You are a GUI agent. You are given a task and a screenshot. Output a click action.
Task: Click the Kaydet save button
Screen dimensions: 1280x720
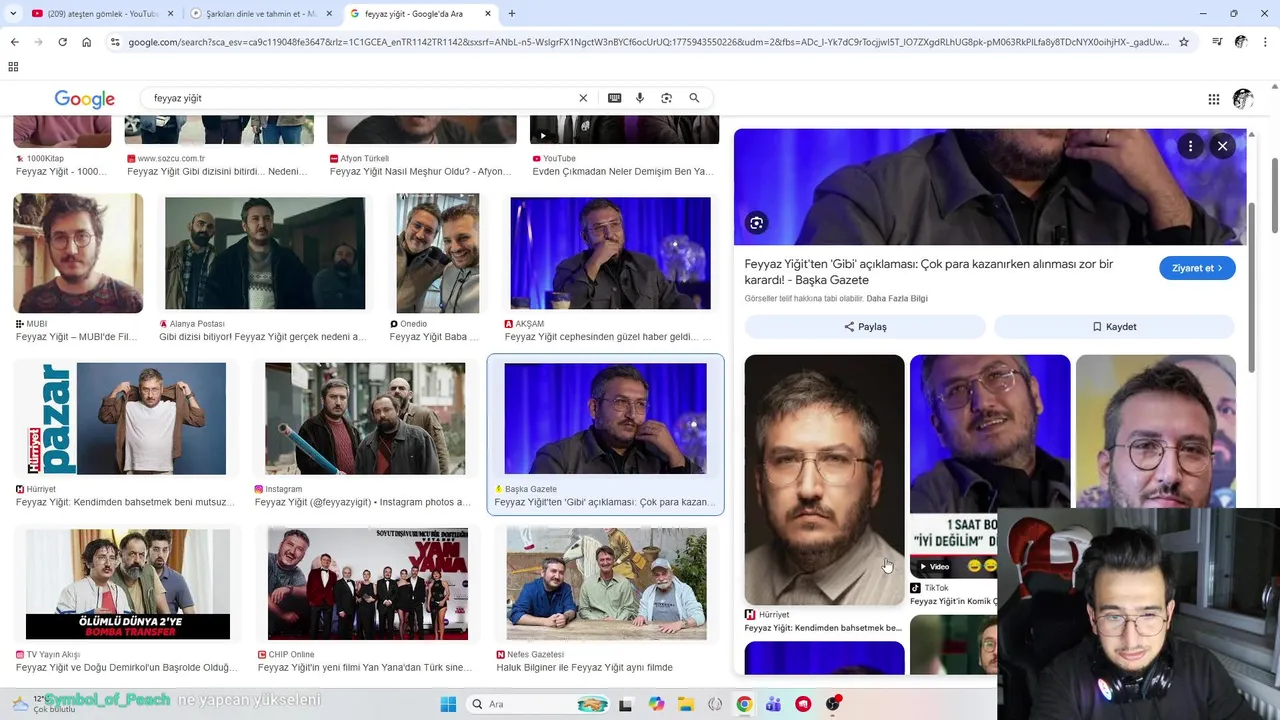(x=1114, y=327)
